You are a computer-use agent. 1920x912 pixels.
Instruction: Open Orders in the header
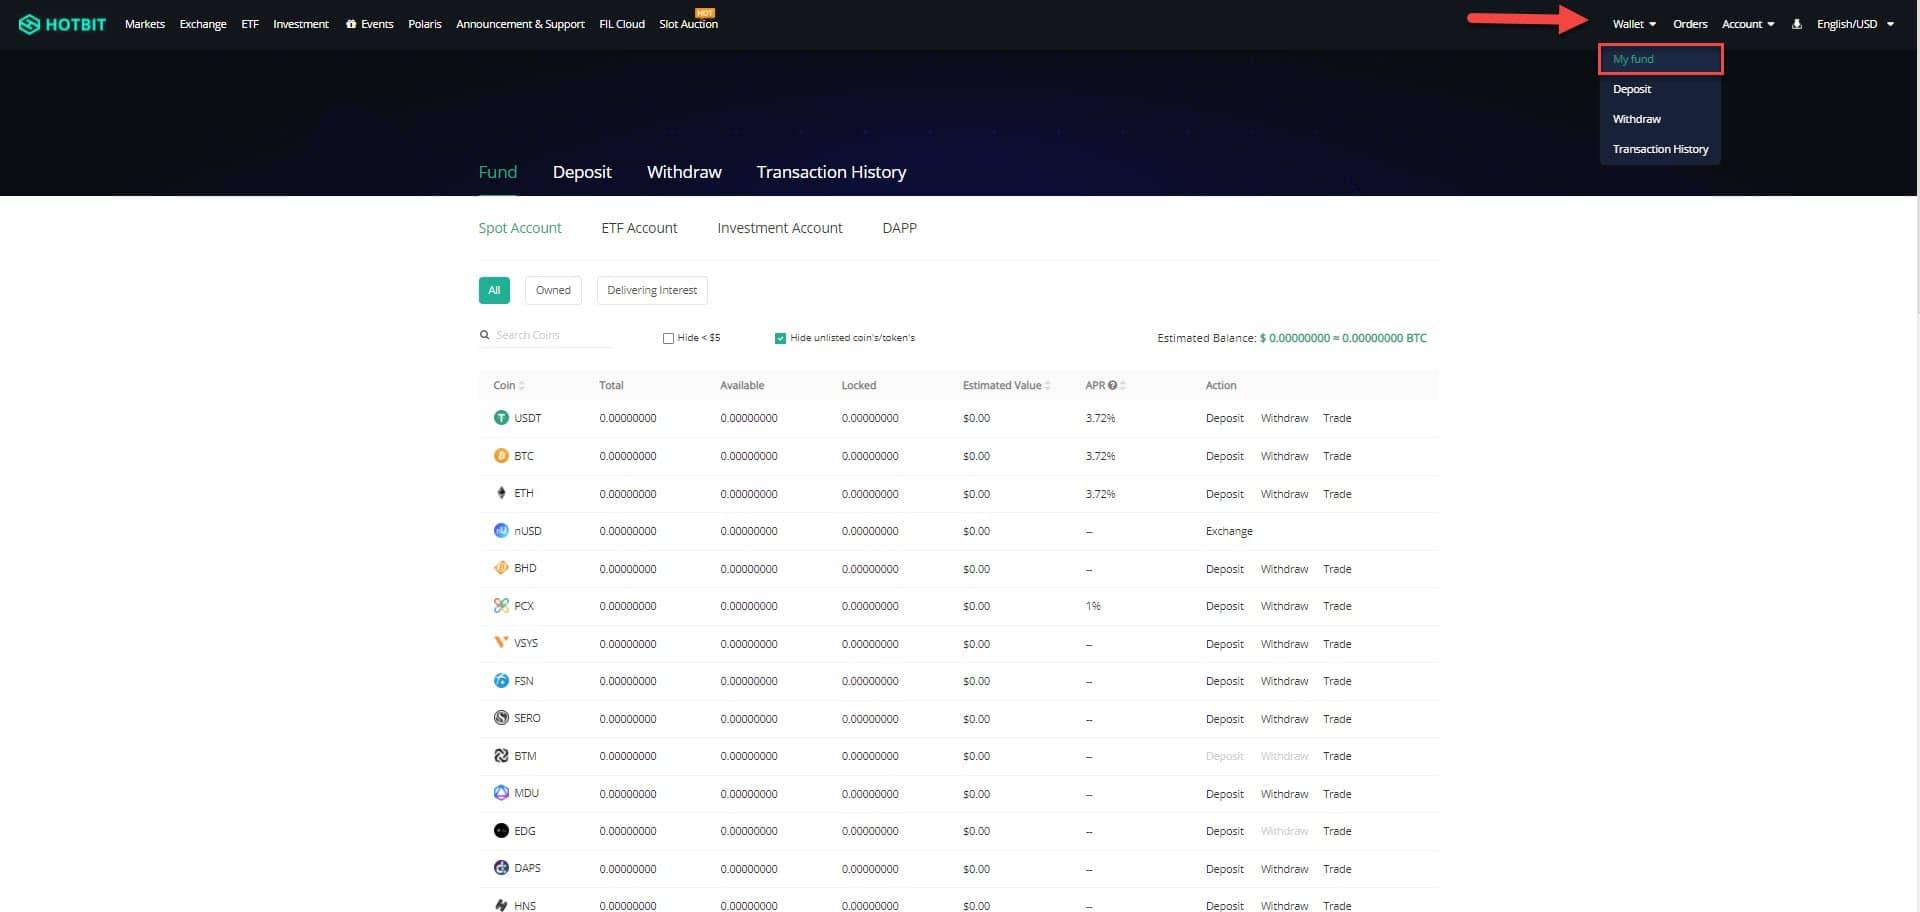click(1690, 24)
